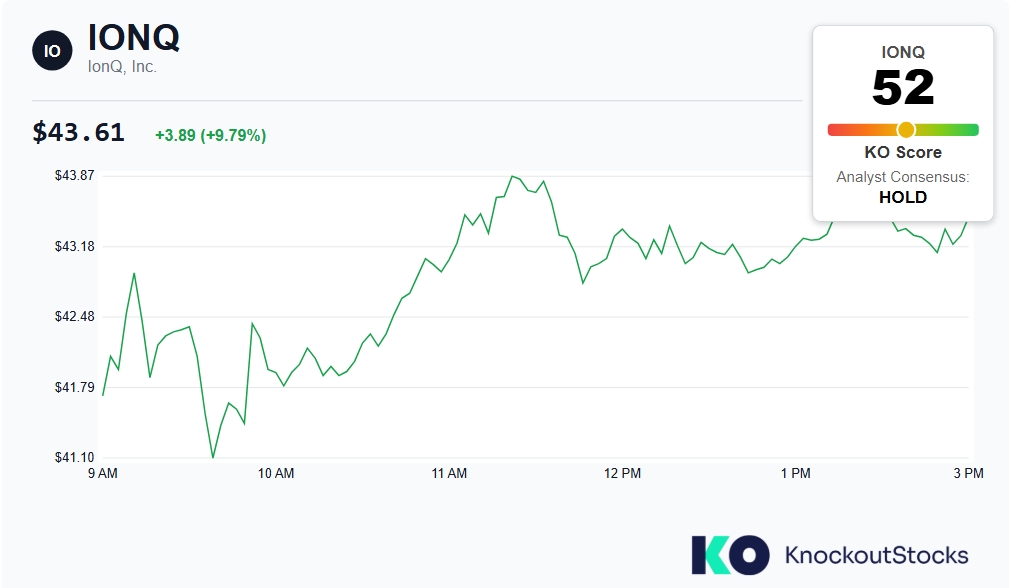
Task: Click the +3.89 (+9.79%) change value
Action: [210, 135]
